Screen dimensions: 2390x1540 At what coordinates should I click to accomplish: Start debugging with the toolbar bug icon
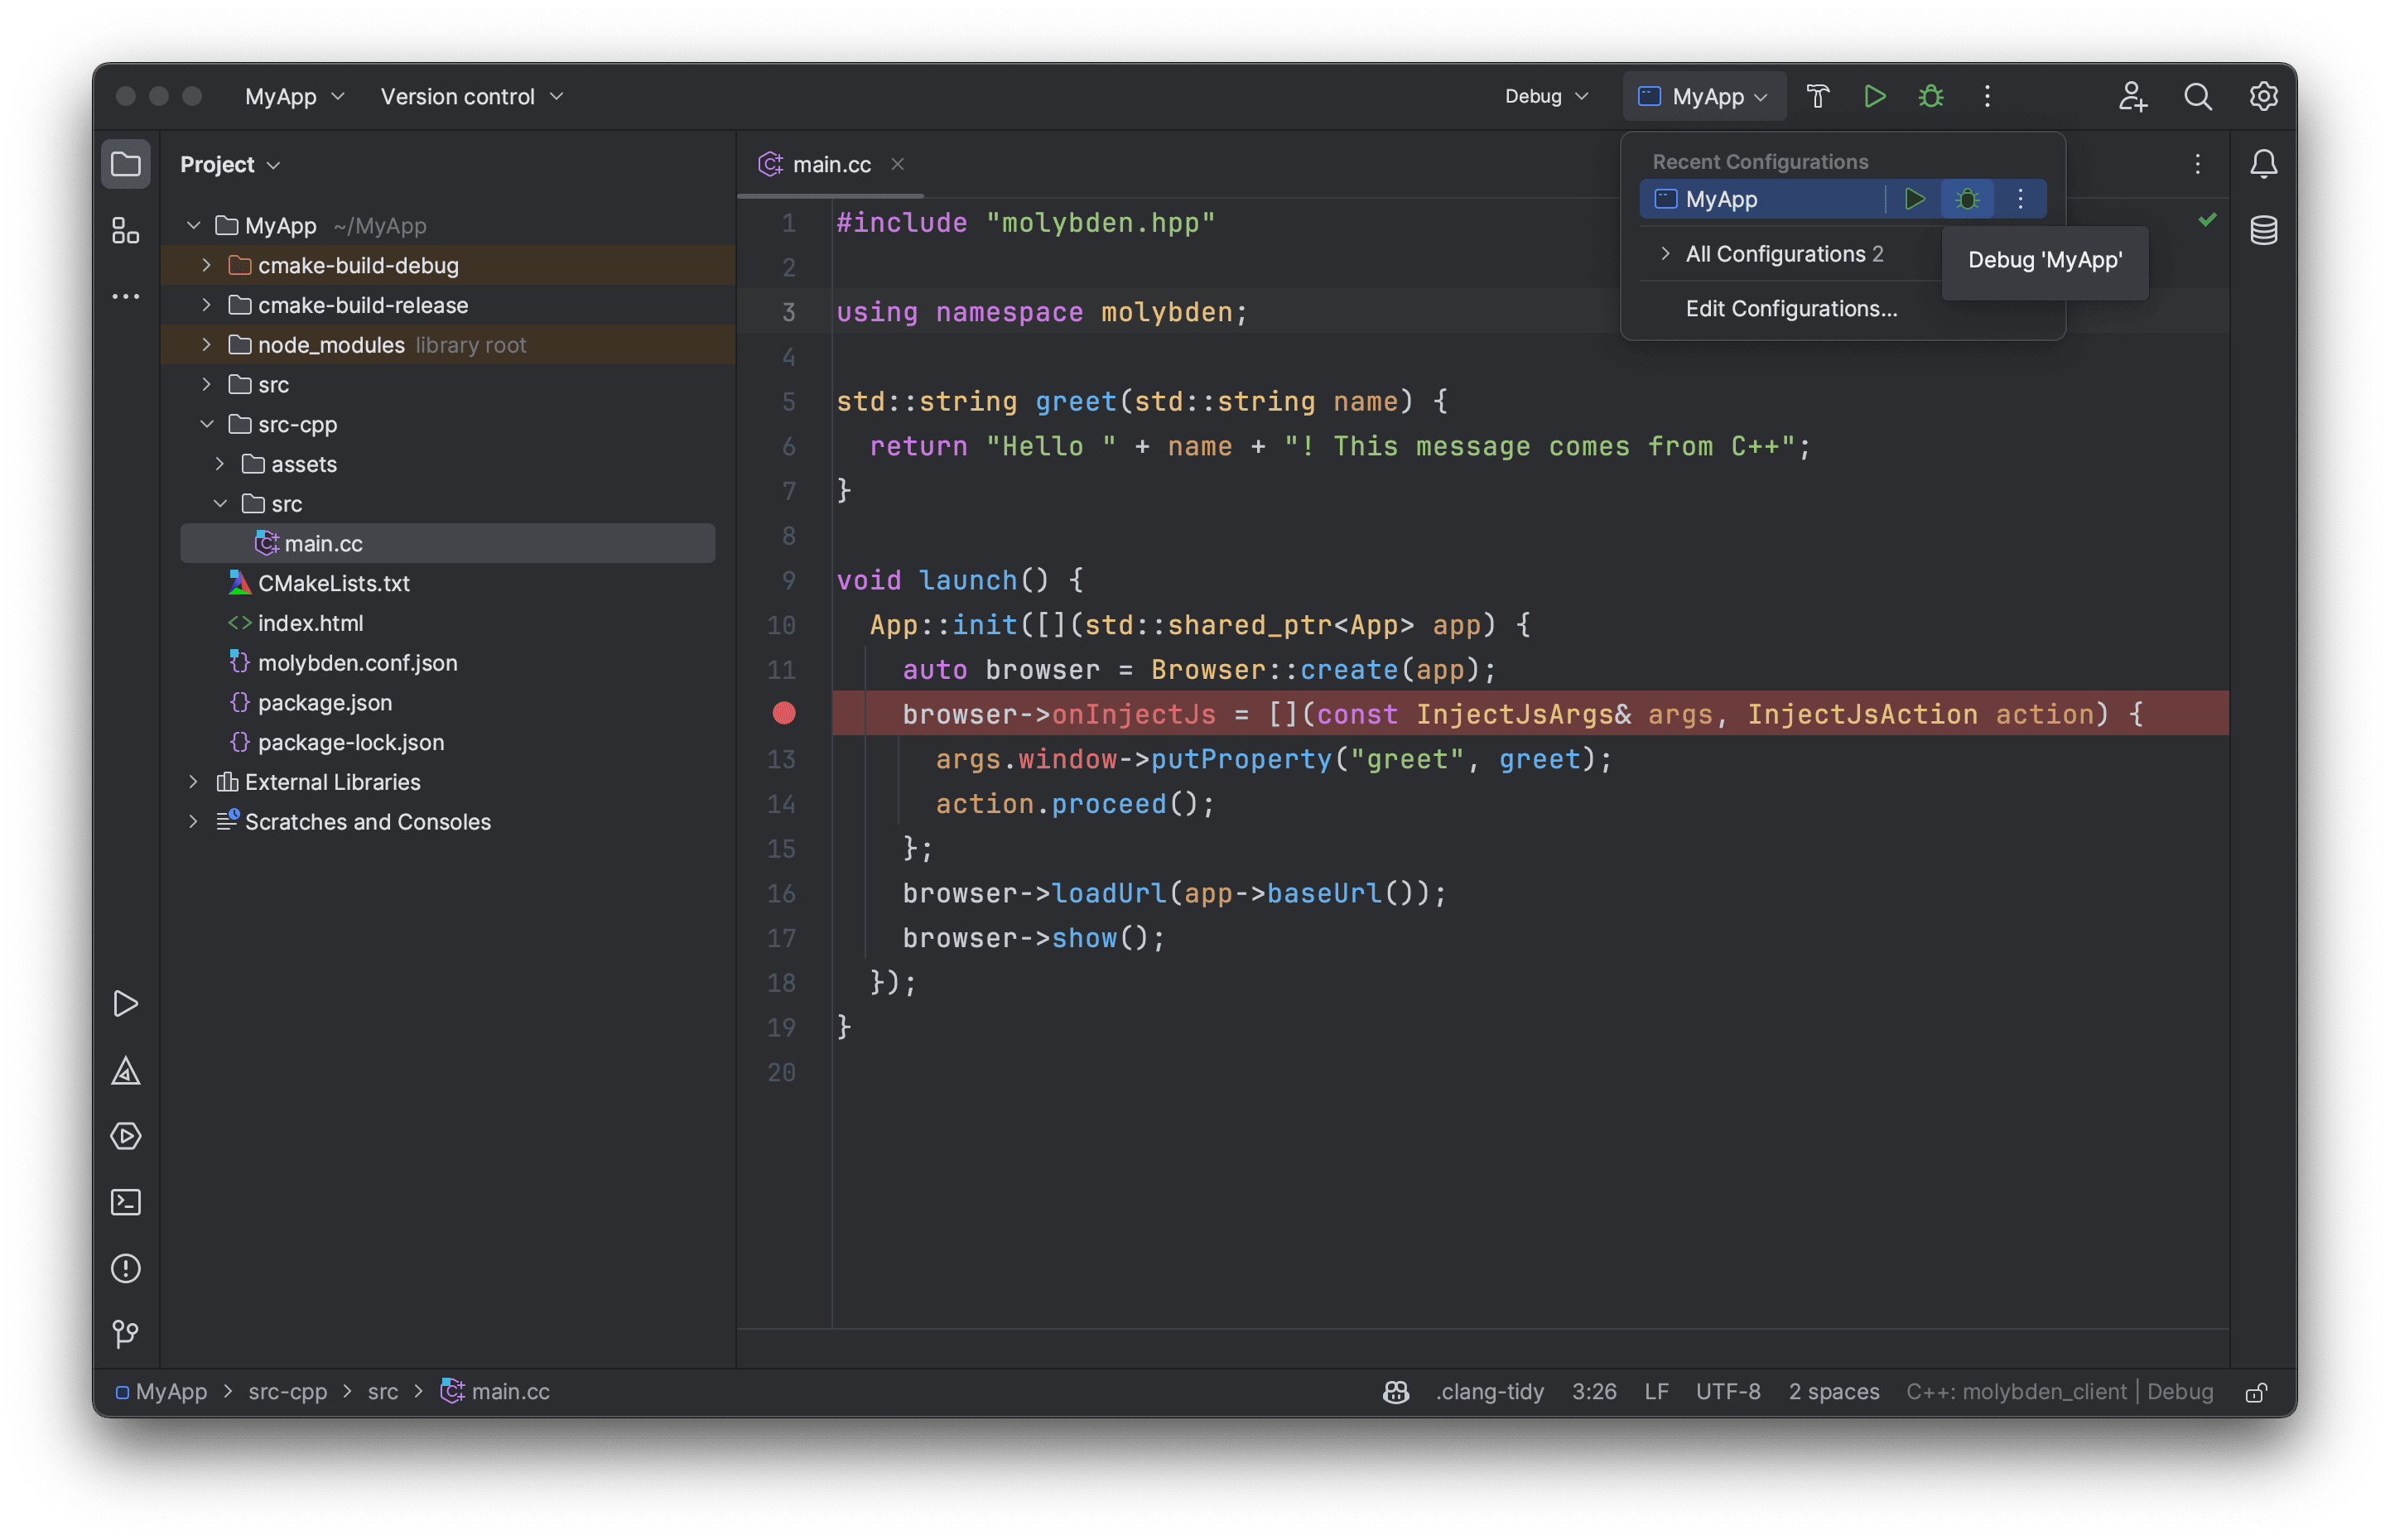click(1930, 96)
